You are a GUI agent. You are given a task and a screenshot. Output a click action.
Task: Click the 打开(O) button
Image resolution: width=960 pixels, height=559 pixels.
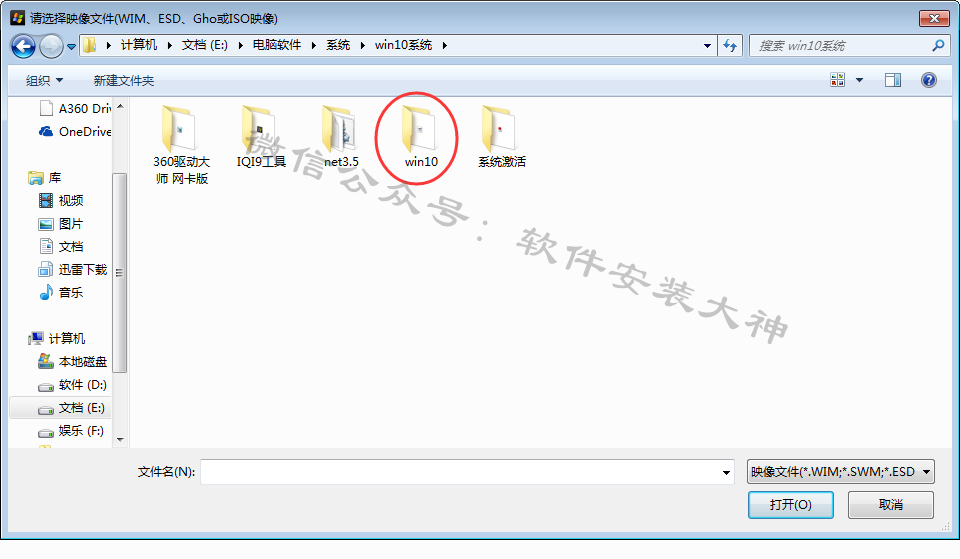pyautogui.click(x=790, y=505)
